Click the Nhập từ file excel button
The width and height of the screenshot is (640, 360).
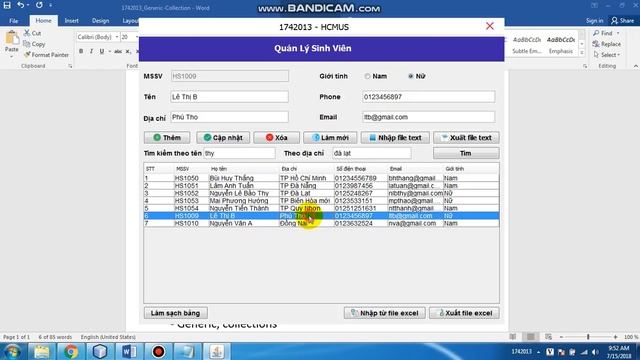pyautogui.click(x=384, y=313)
